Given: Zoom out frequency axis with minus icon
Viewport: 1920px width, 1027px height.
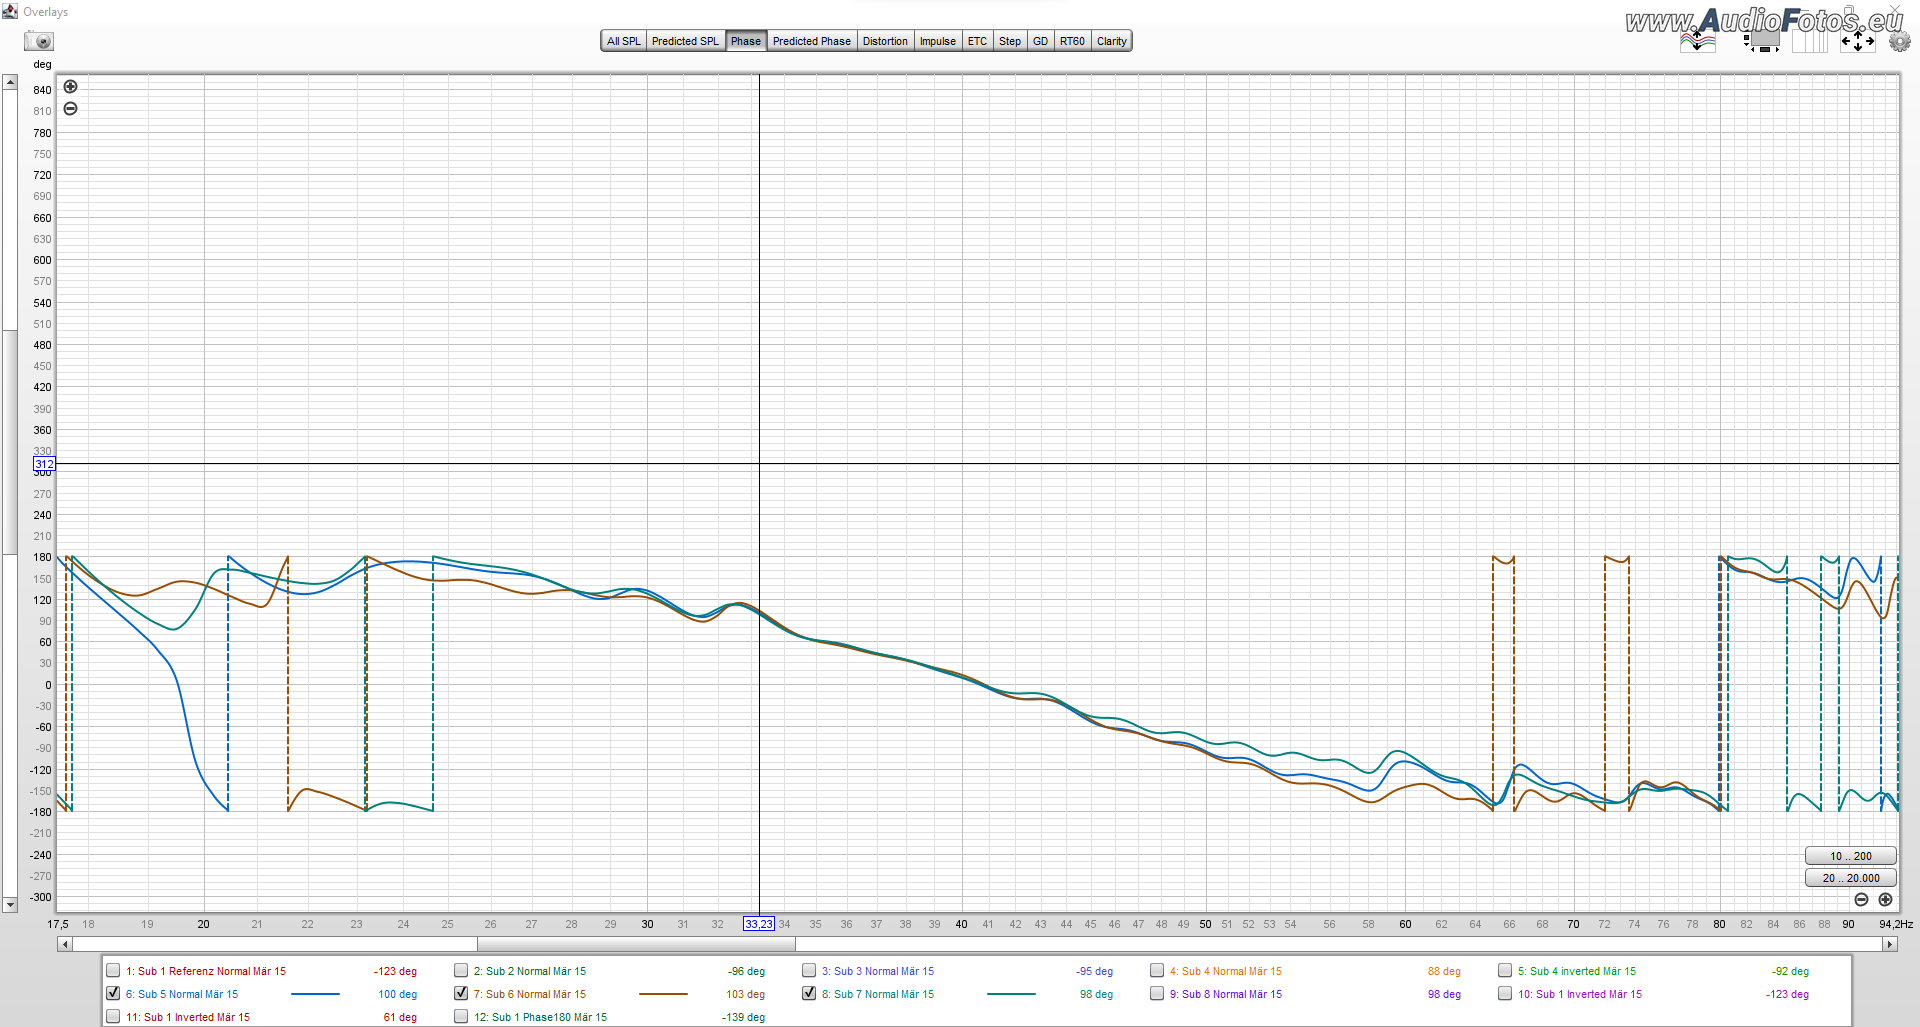Looking at the screenshot, I should coord(1861,900).
